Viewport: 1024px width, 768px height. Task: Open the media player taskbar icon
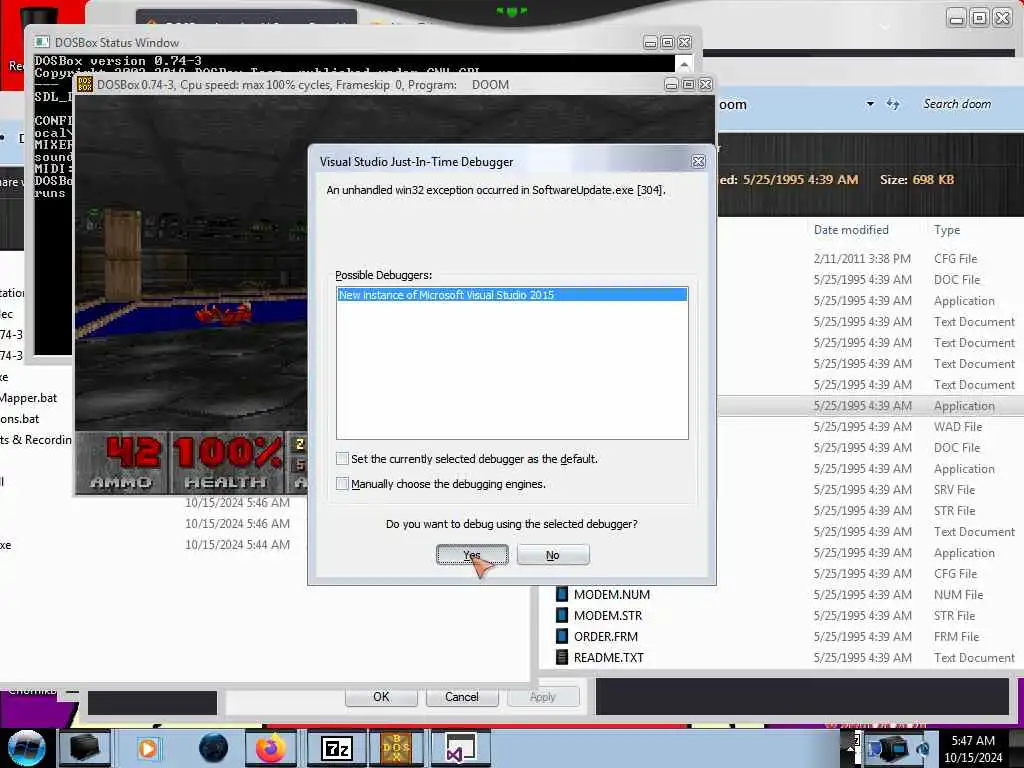click(x=148, y=748)
